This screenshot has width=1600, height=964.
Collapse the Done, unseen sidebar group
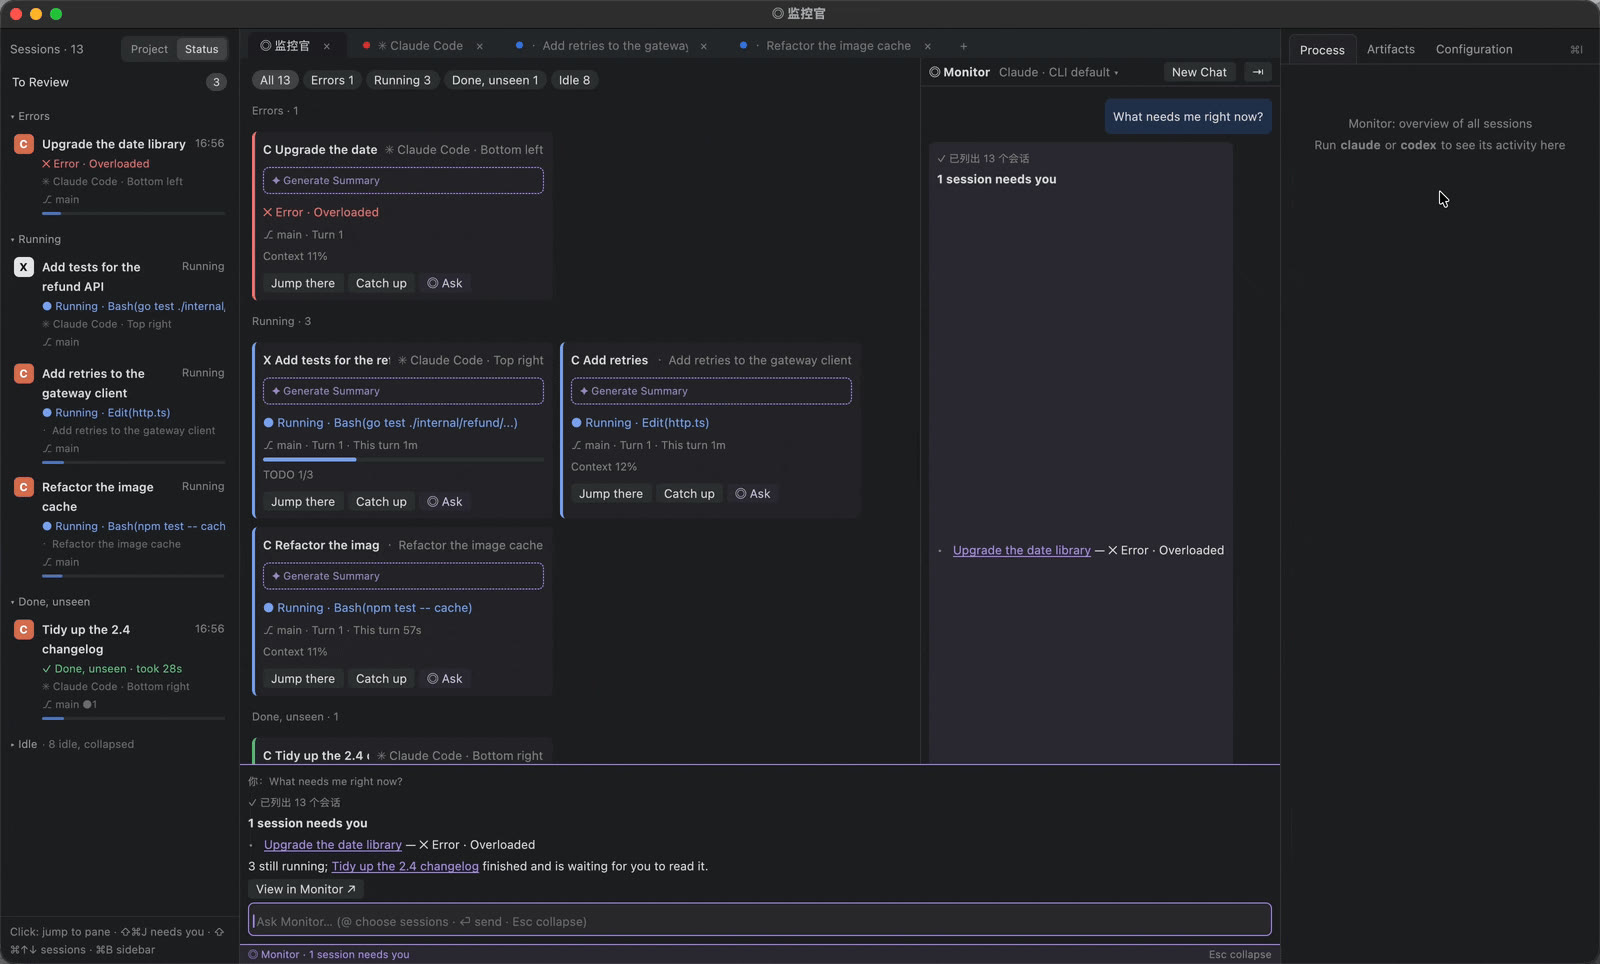coord(50,602)
